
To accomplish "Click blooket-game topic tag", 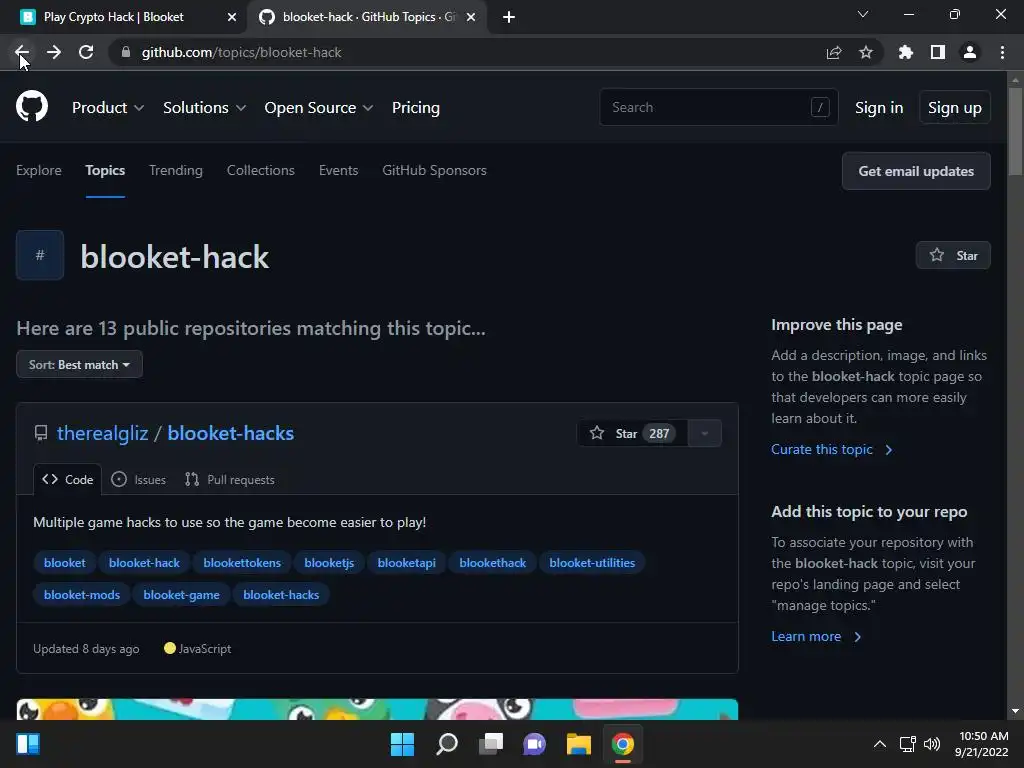I will pos(182,594).
